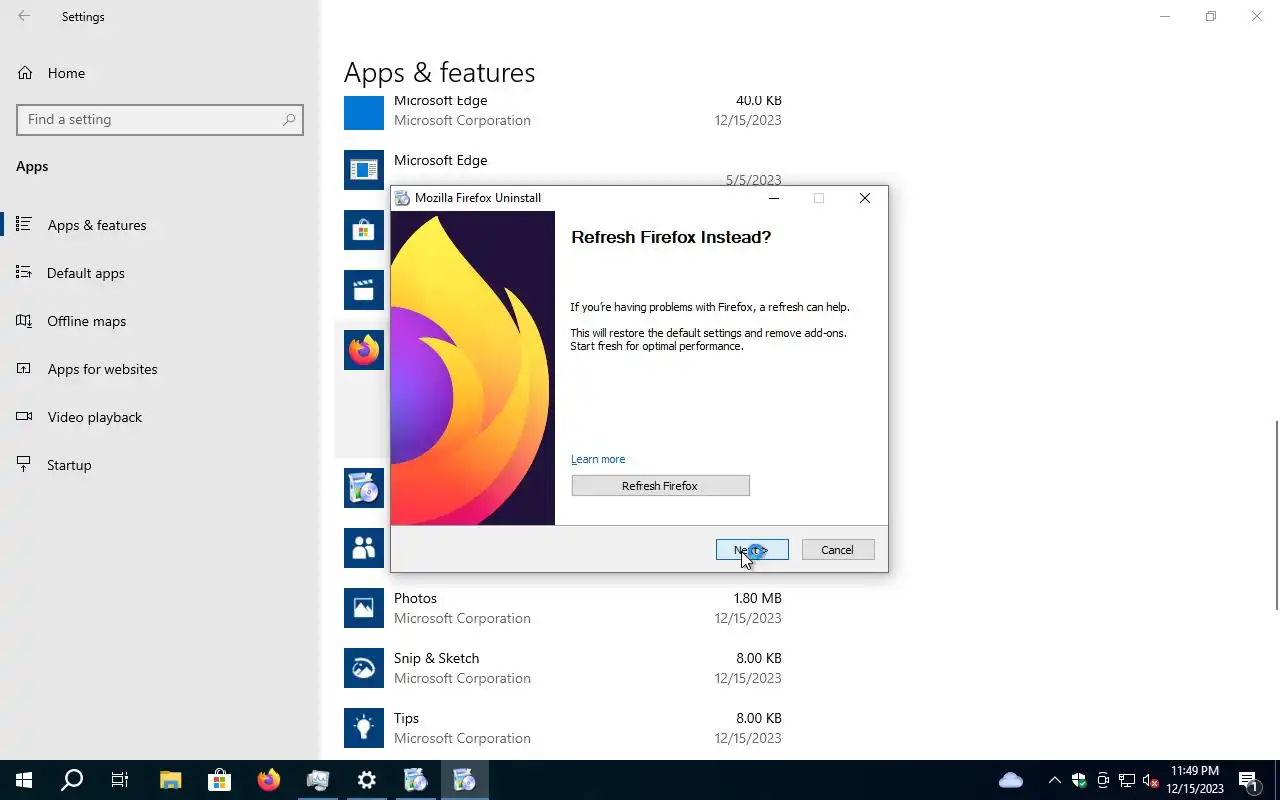Click the Next button in the Firefox uninstaller

point(752,550)
